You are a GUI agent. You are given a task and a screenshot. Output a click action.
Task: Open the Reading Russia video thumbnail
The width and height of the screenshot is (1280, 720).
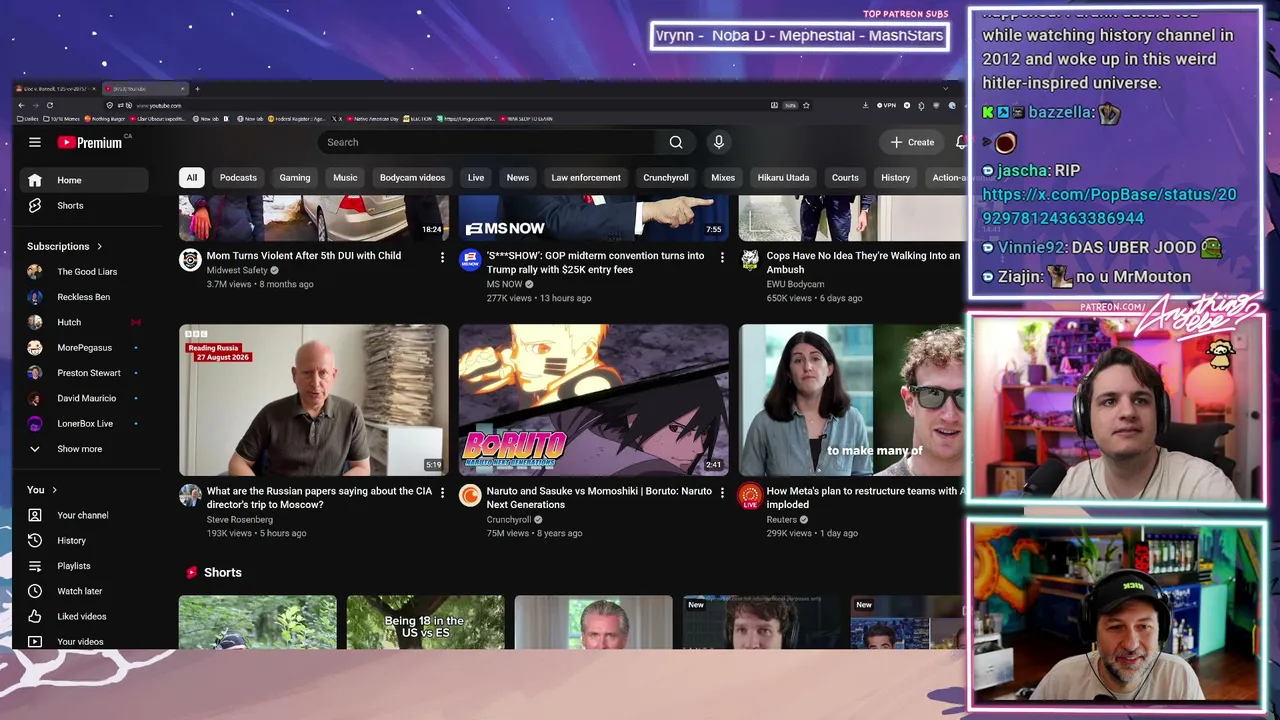point(314,400)
